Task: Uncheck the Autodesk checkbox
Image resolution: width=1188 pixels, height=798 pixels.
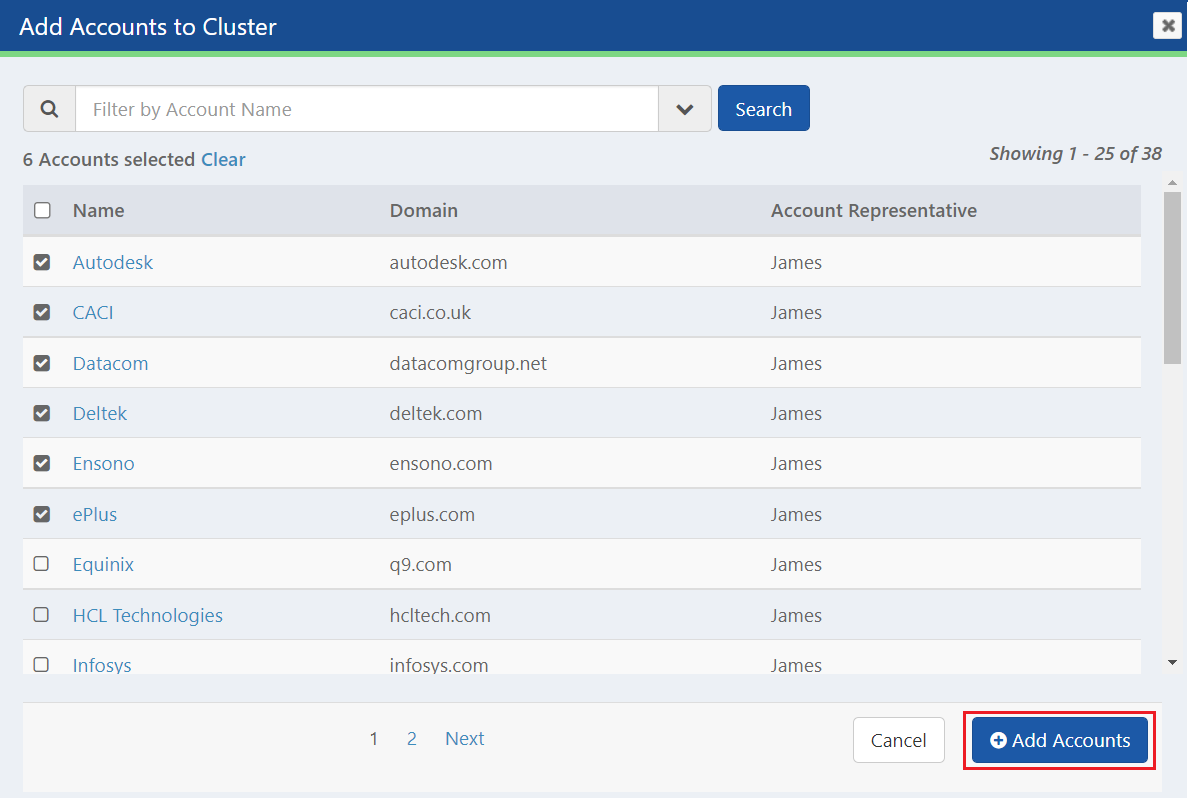Action: point(42,262)
